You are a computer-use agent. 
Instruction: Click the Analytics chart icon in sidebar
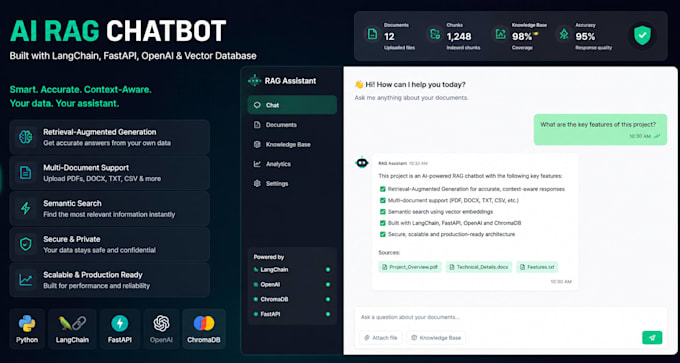click(257, 164)
